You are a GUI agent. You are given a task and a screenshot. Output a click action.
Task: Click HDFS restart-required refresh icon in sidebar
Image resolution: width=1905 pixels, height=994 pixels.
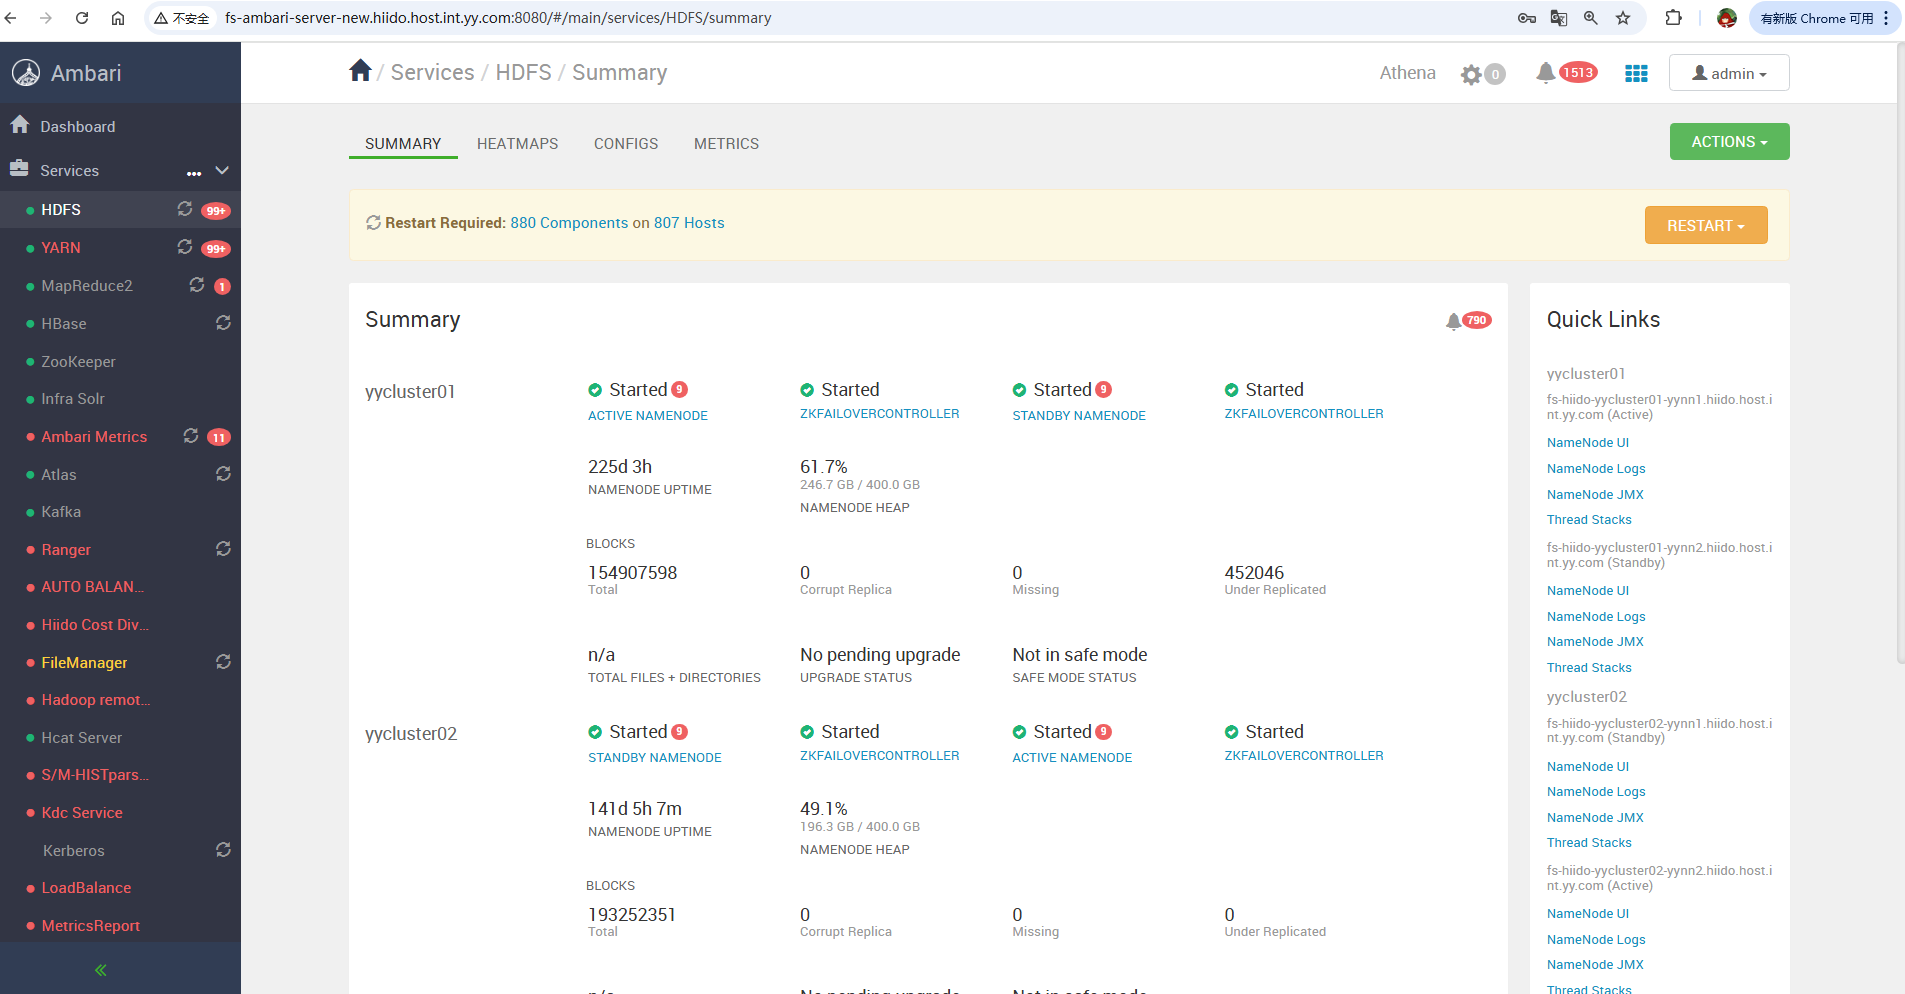(185, 209)
